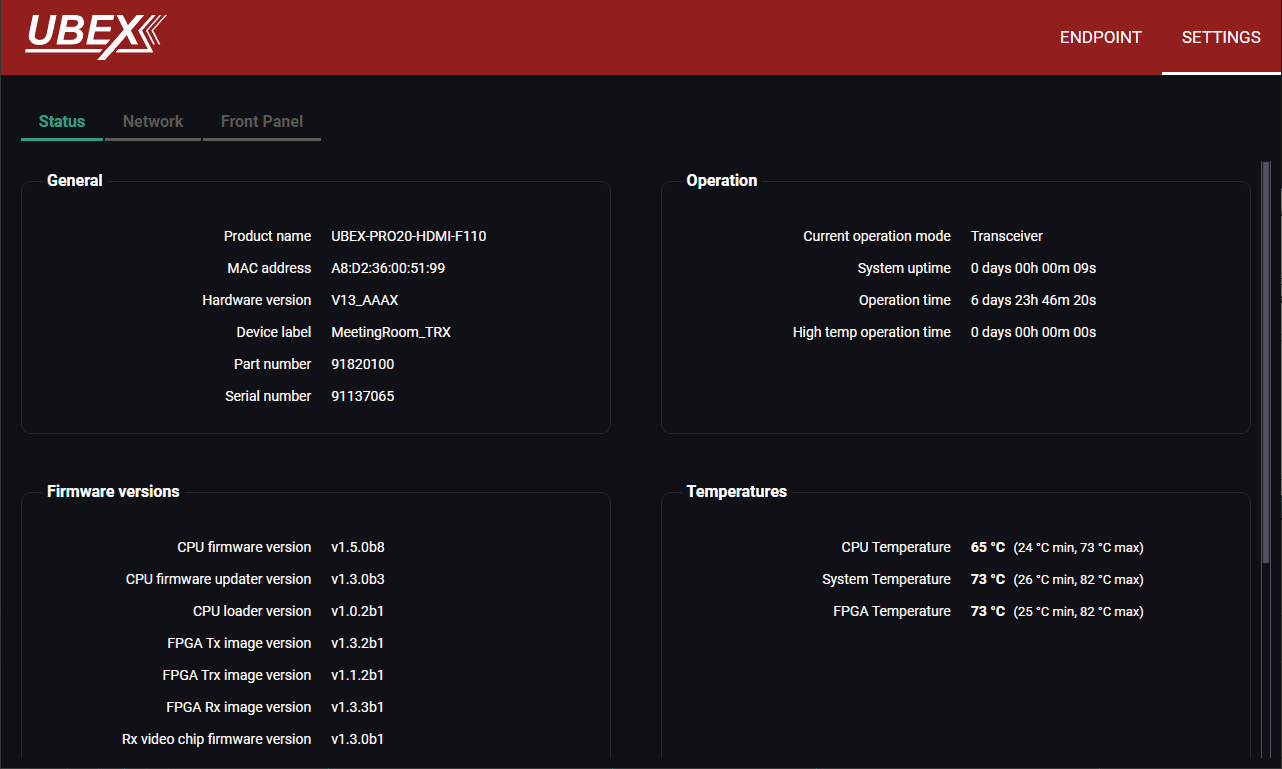Click the FPGA Temperature label

click(892, 611)
